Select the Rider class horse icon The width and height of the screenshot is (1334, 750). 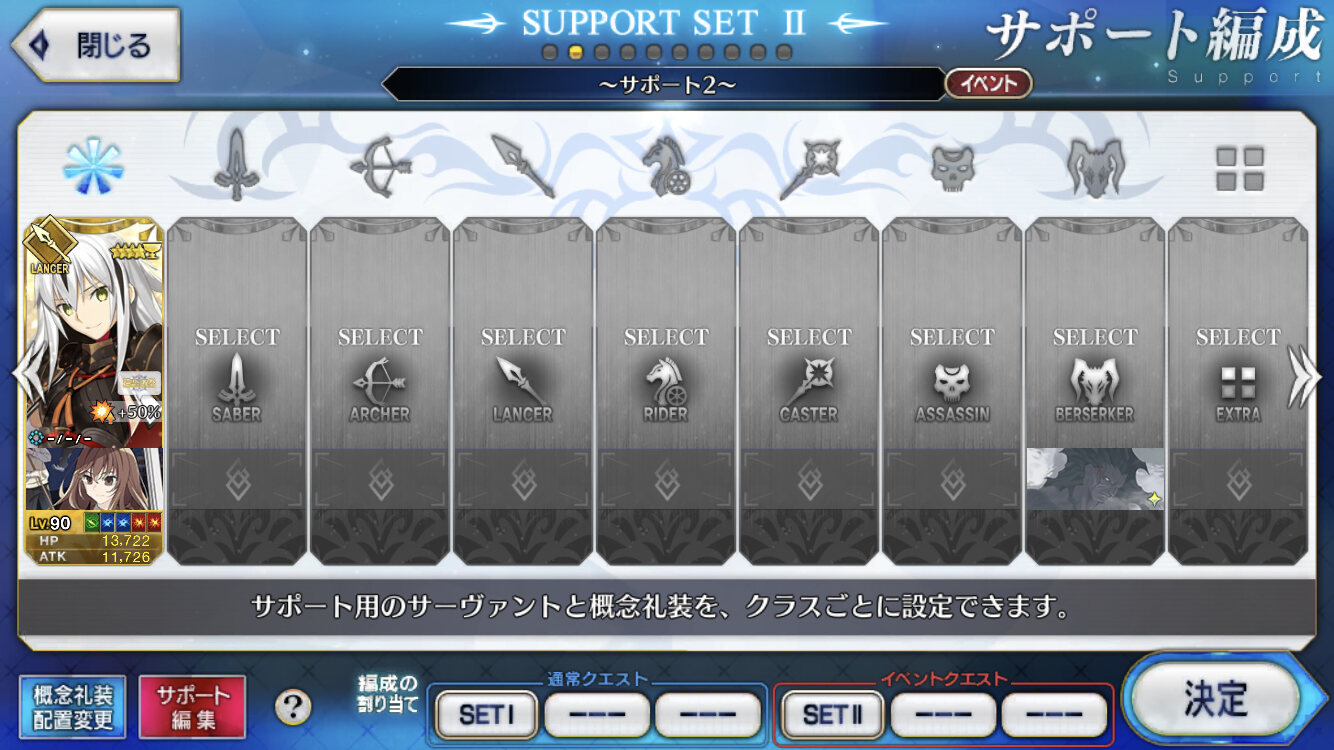pyautogui.click(x=665, y=166)
